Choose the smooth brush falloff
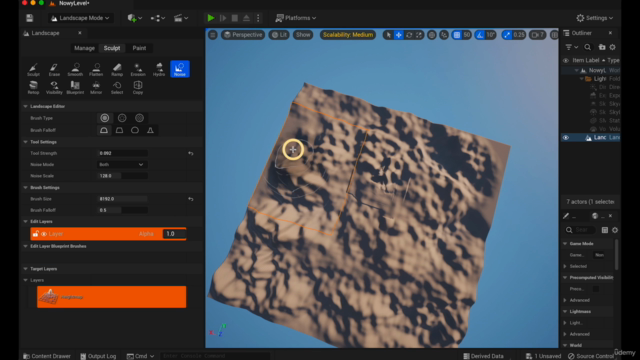Viewport: 640px width, 360px height. pyautogui.click(x=104, y=130)
